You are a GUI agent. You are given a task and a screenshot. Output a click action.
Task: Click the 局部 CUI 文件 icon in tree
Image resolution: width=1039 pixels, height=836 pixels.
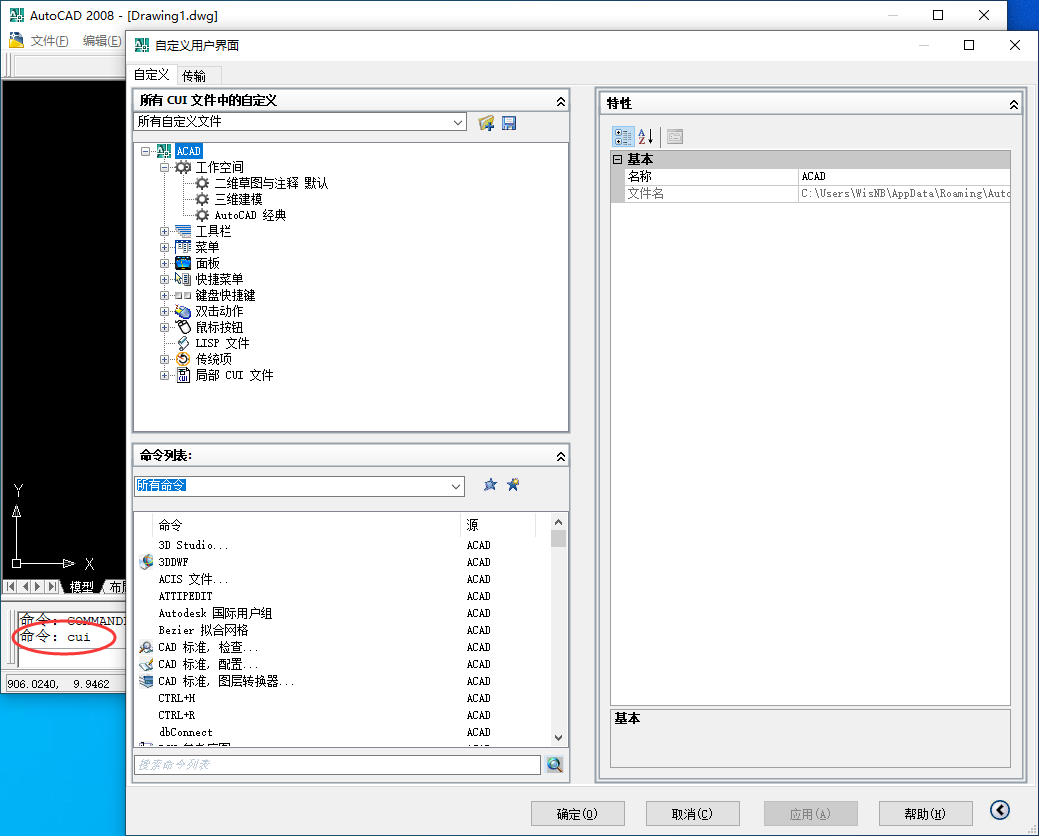click(183, 375)
